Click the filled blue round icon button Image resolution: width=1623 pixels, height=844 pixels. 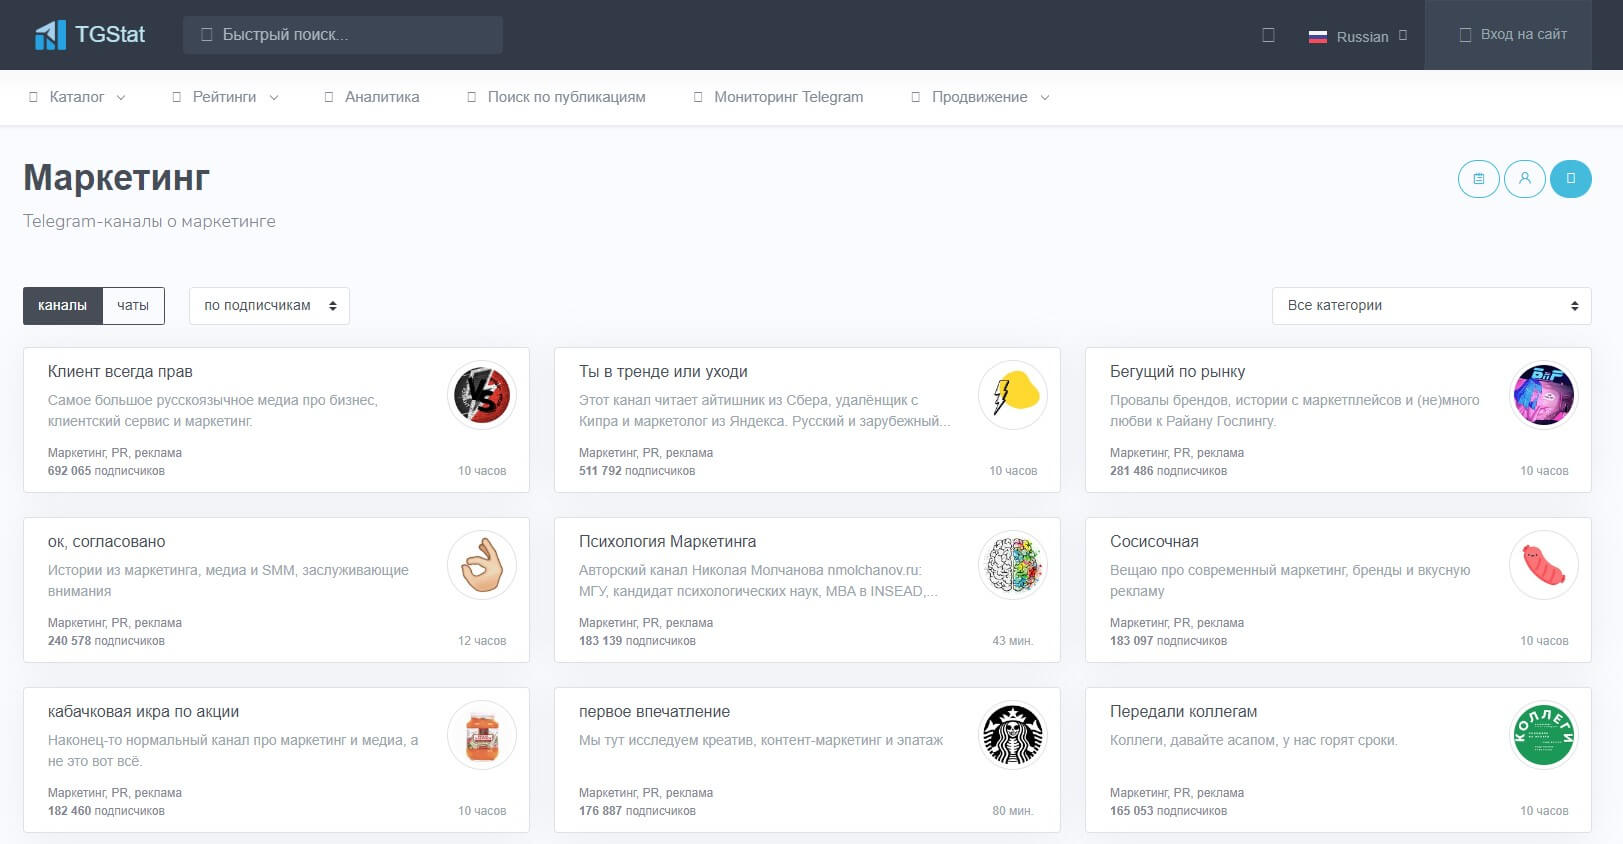pyautogui.click(x=1571, y=179)
